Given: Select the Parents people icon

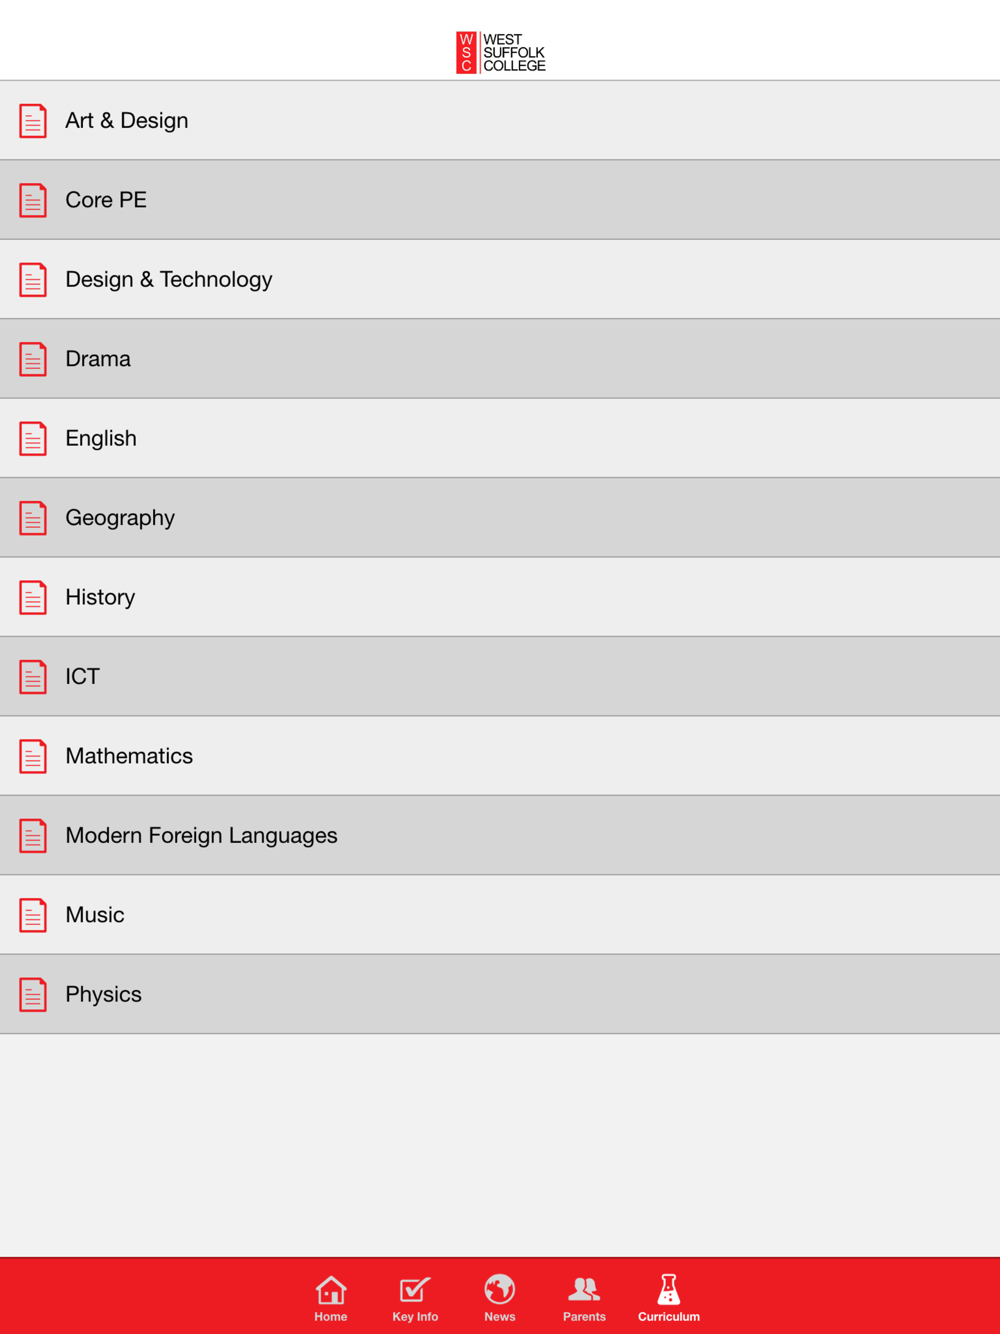Looking at the screenshot, I should click(584, 1290).
